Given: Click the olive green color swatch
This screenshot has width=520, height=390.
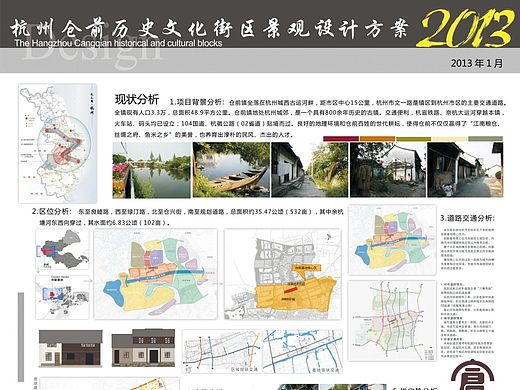Looking at the screenshot, I should tap(413, 138).
